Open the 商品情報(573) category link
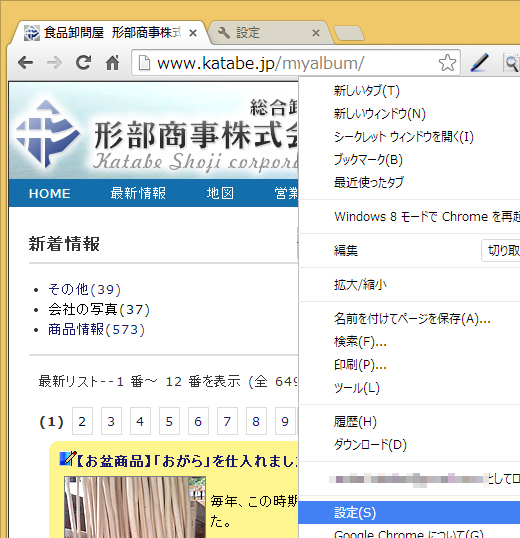Screen dimensions: 520x538 tap(96, 329)
